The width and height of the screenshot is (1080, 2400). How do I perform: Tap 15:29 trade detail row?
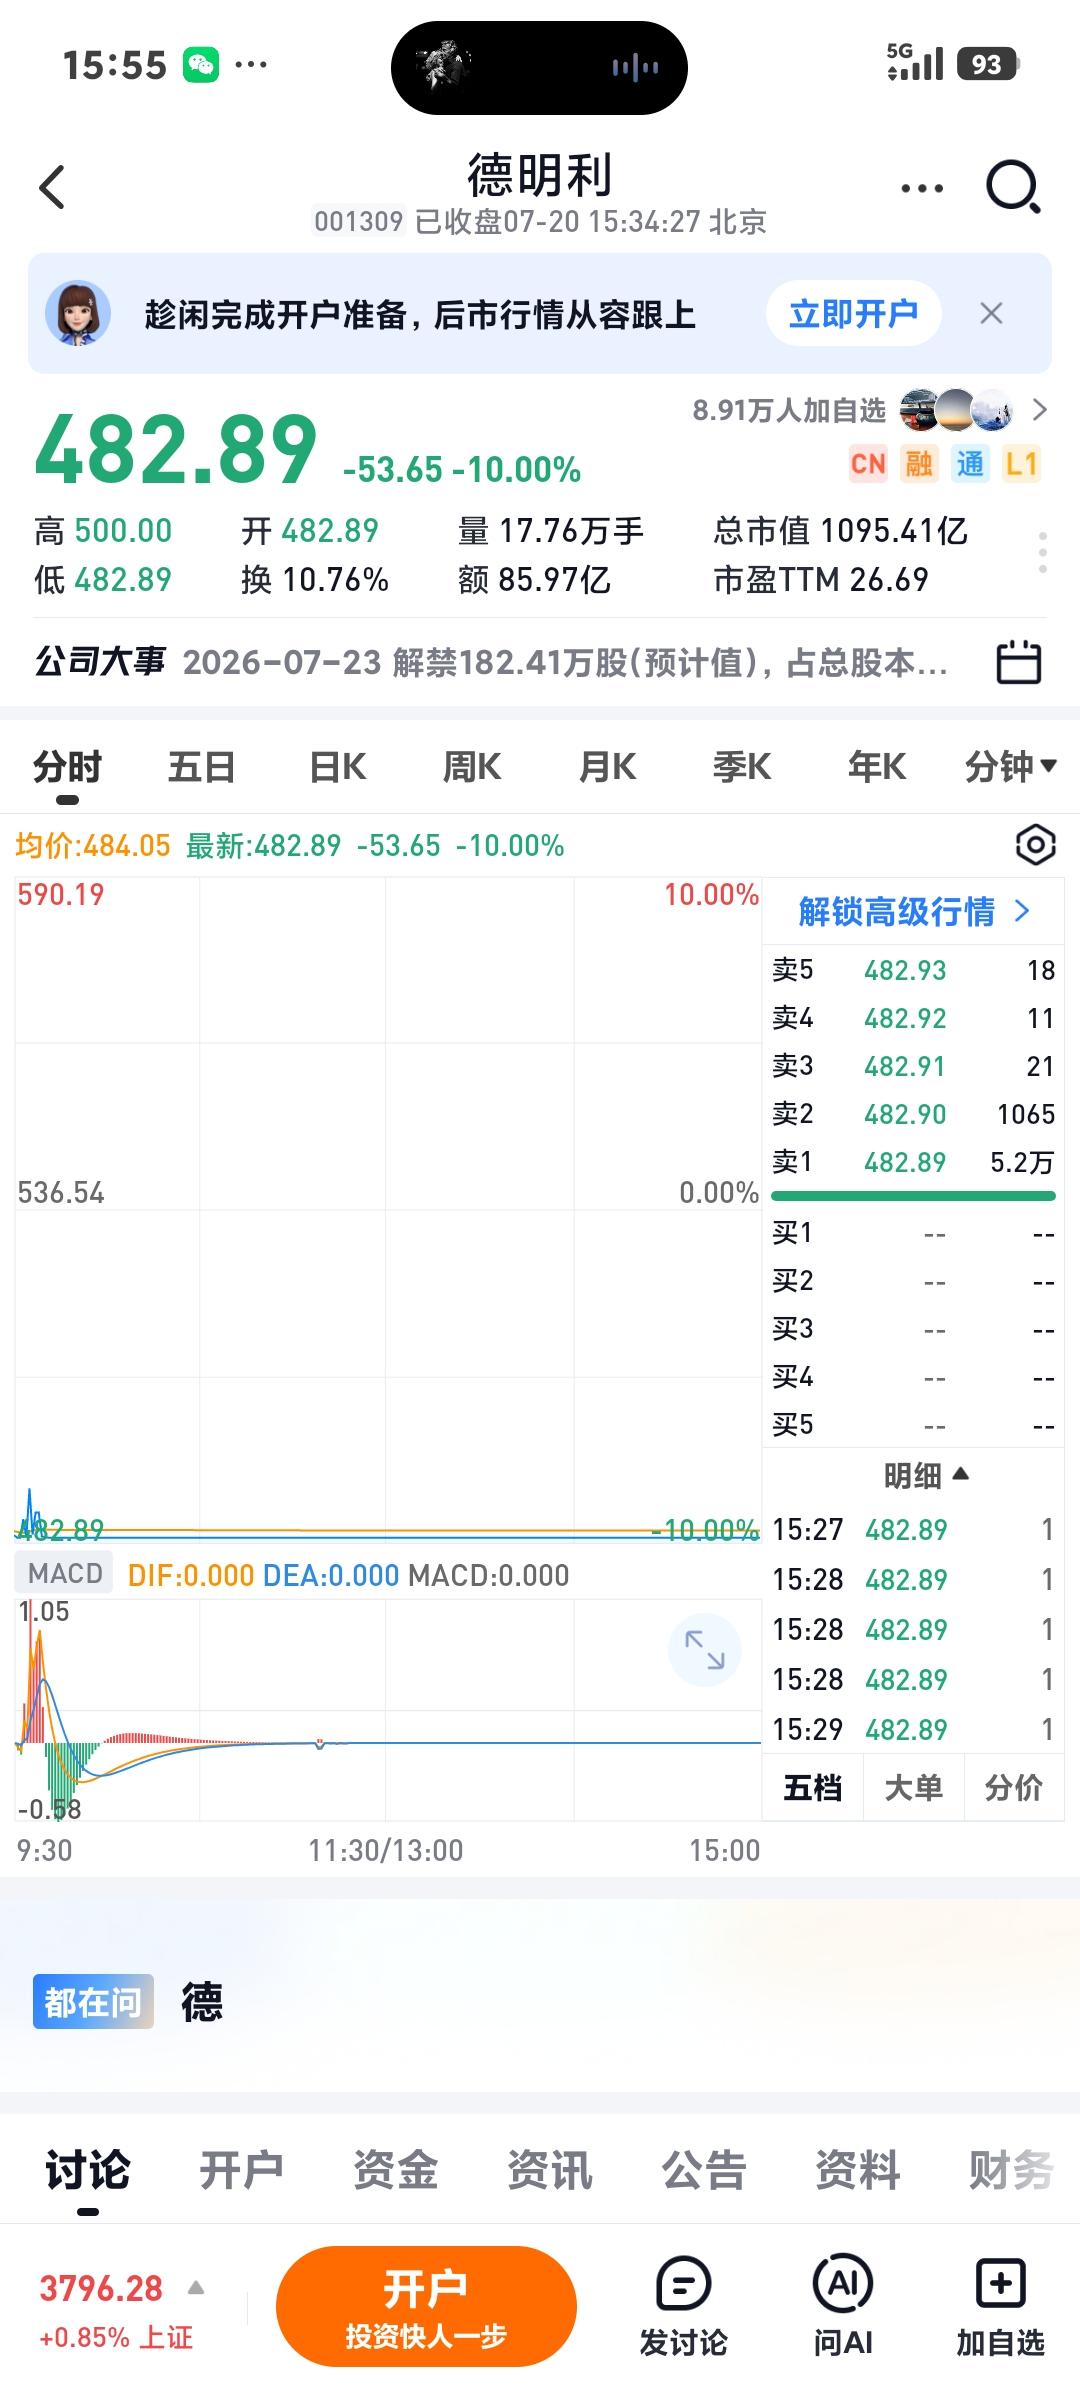(x=913, y=1729)
